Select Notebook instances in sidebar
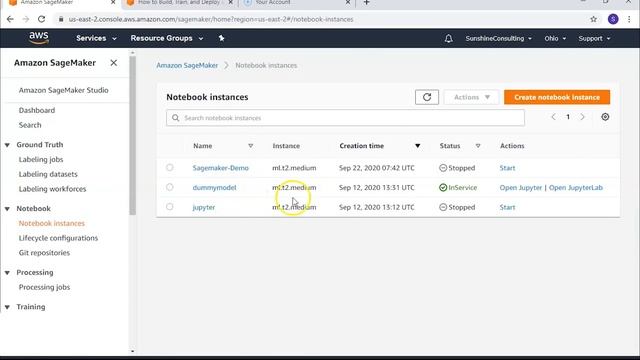 [51, 223]
